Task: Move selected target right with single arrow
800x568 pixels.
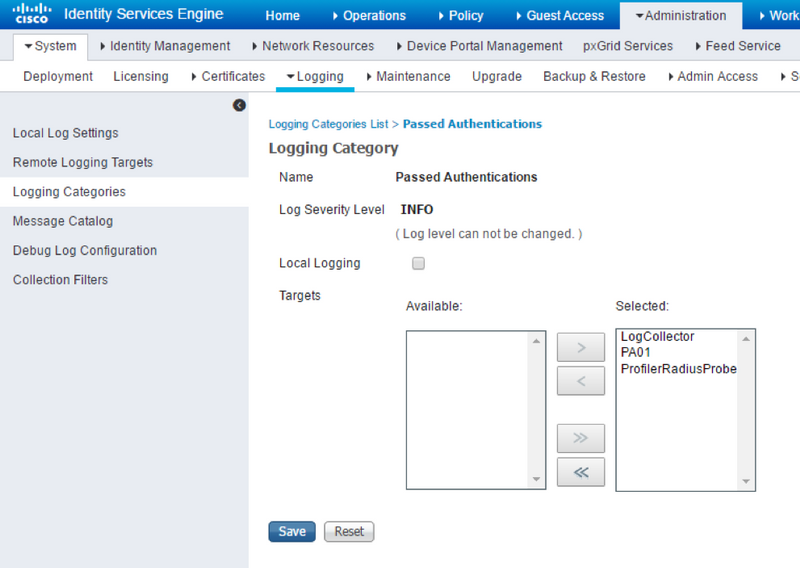Action: (581, 349)
